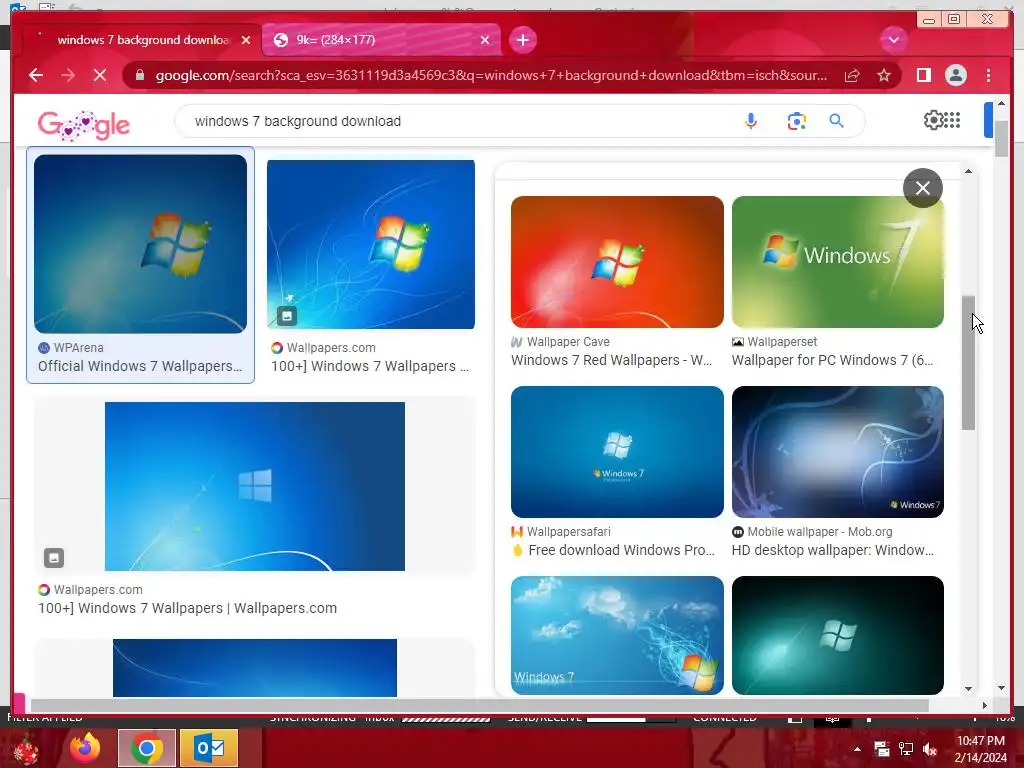The width and height of the screenshot is (1024, 768).
Task: Search by image with Google Lens
Action: pos(796,121)
